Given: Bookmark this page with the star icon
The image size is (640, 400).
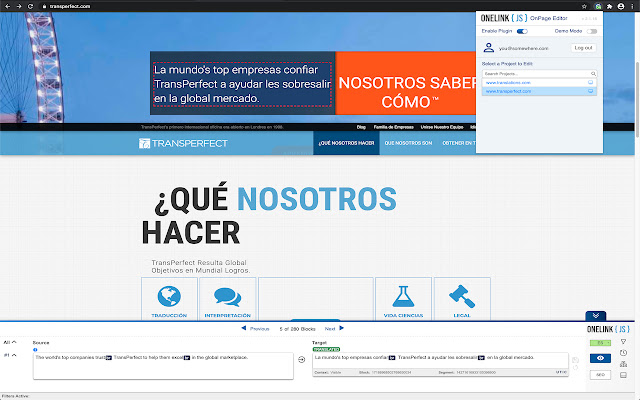Looking at the screenshot, I should (x=584, y=6).
